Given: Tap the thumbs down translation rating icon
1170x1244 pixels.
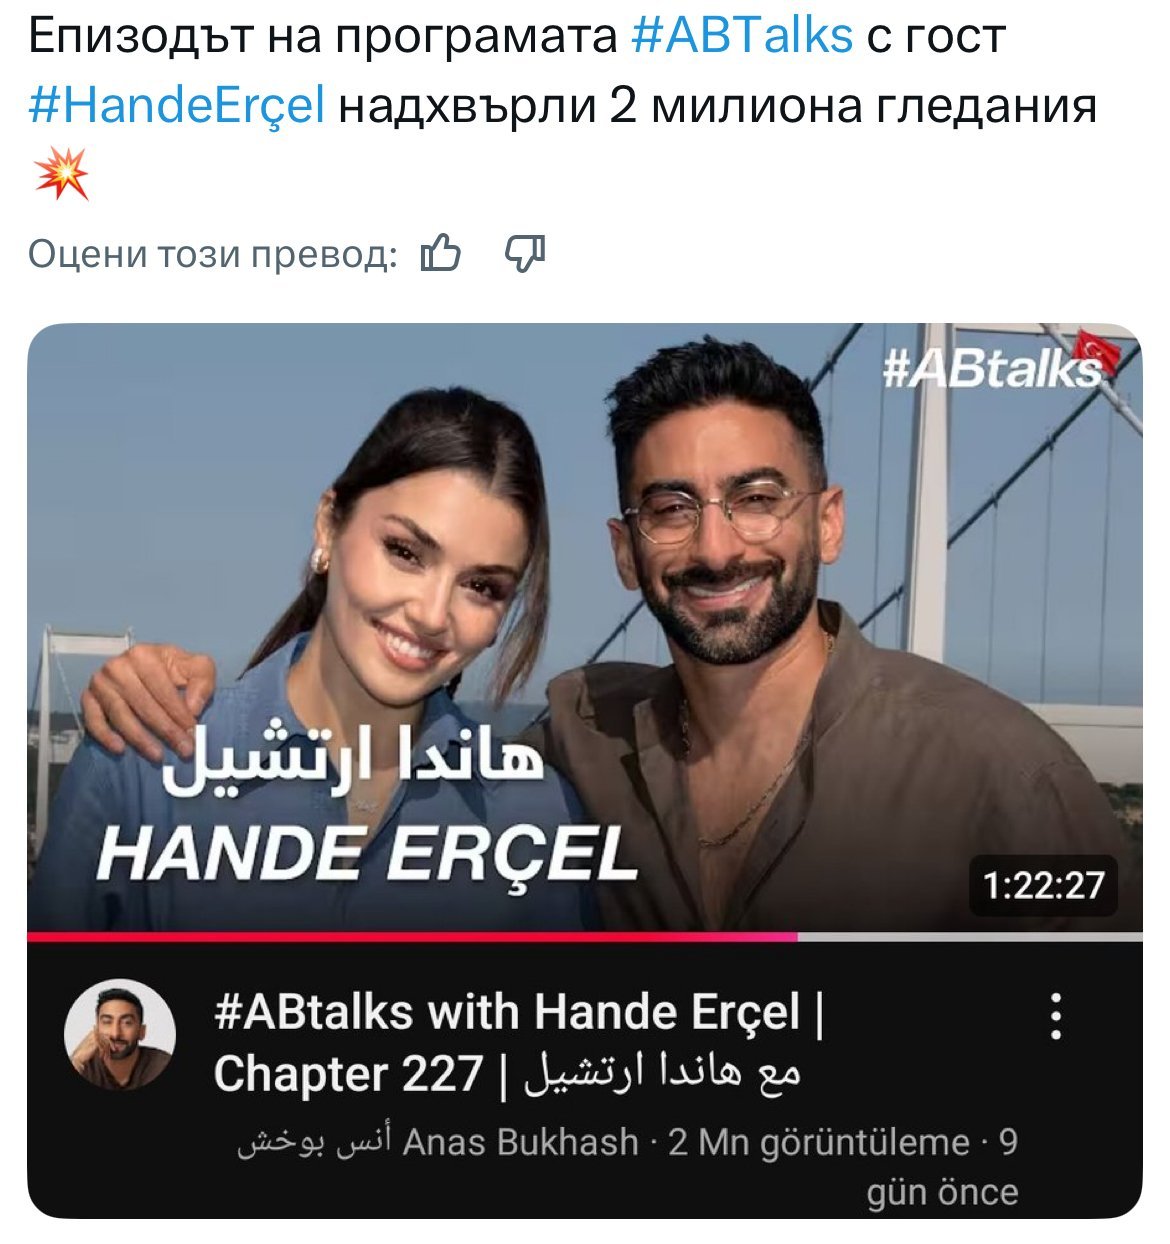Looking at the screenshot, I should coord(524,254).
